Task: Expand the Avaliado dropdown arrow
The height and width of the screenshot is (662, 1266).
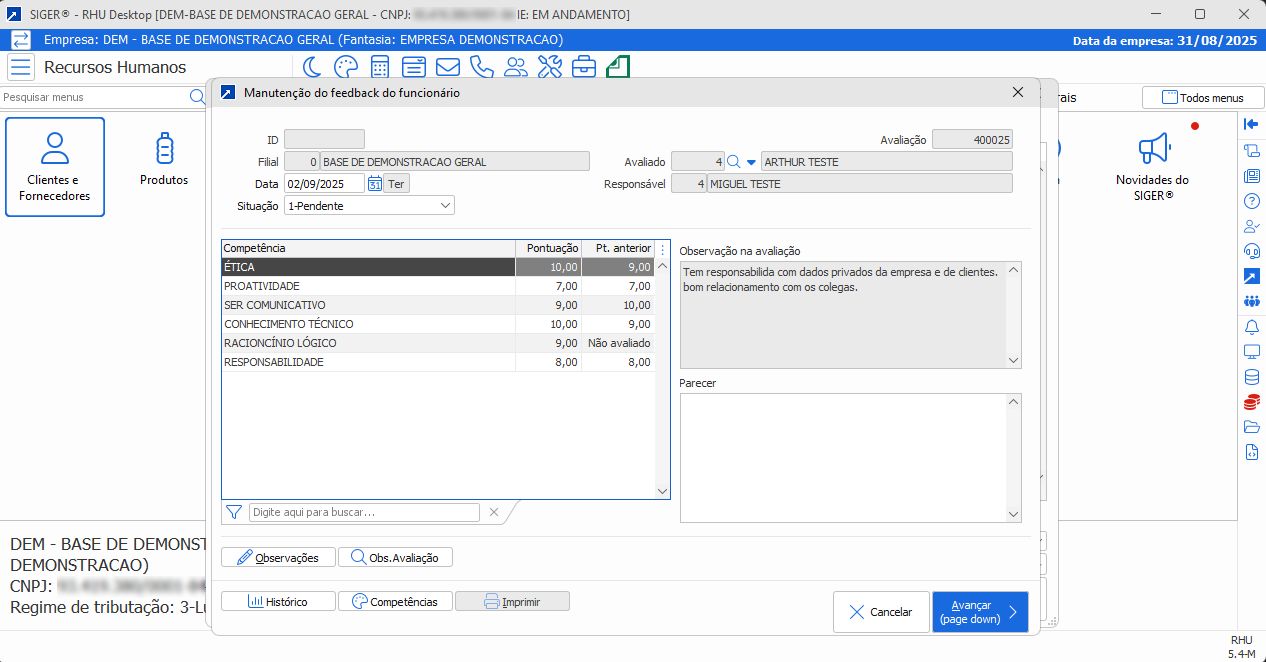Action: click(751, 162)
